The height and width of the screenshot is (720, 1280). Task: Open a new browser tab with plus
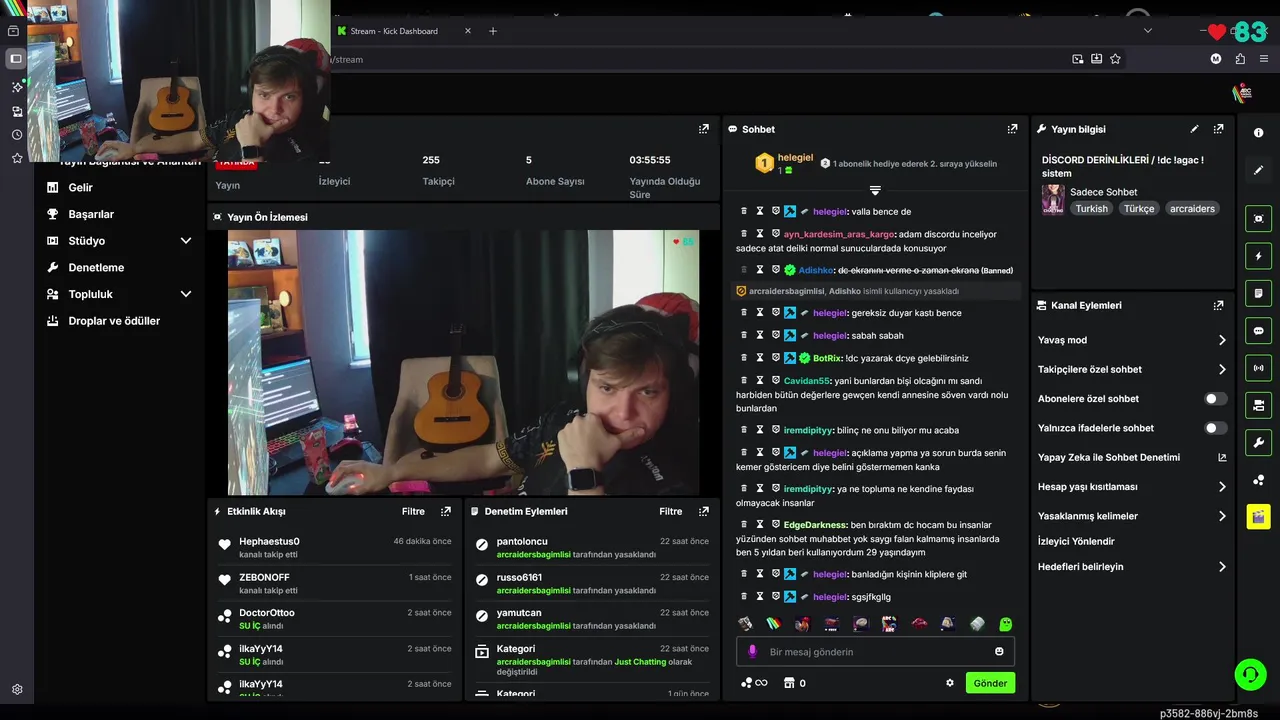tap(493, 31)
